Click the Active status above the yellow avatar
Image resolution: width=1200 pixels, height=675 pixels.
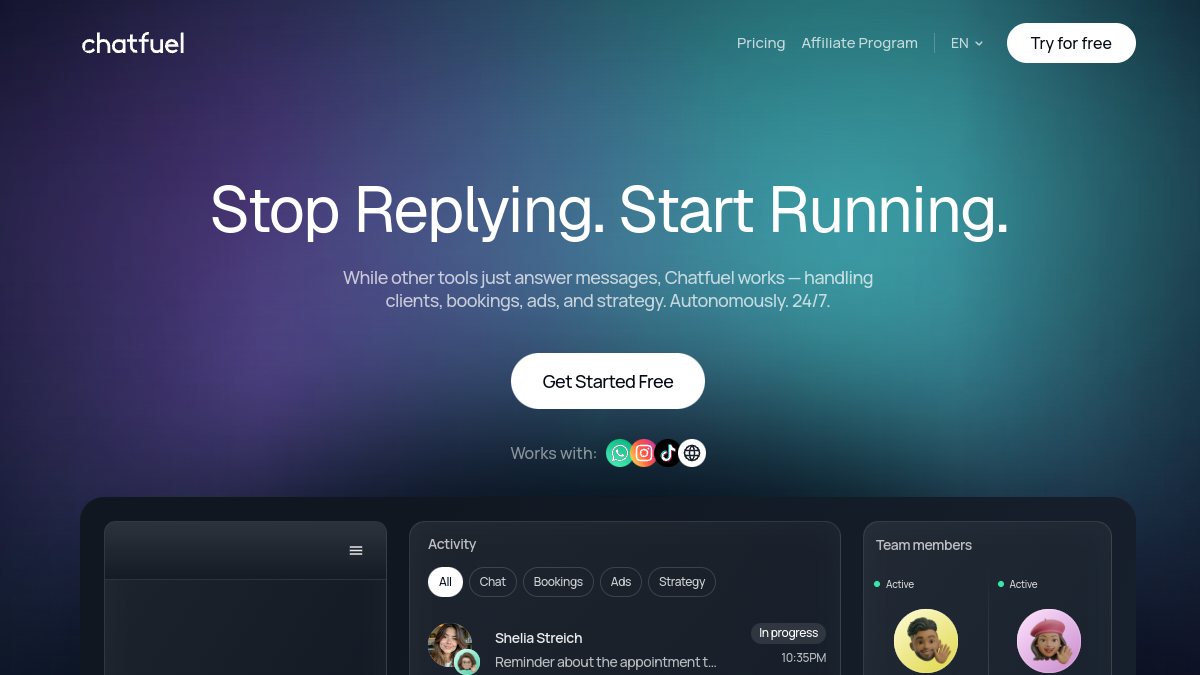point(894,584)
